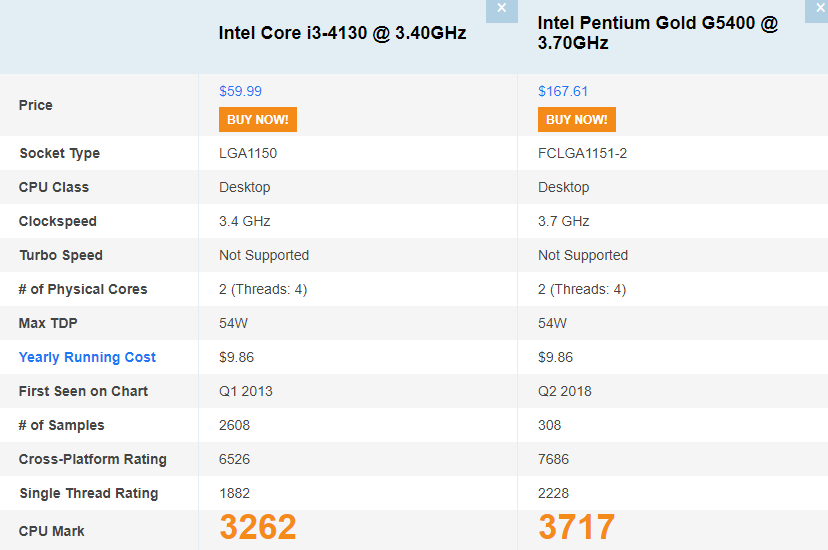Open the $59.99 price link
828x550 pixels.
pyautogui.click(x=240, y=91)
